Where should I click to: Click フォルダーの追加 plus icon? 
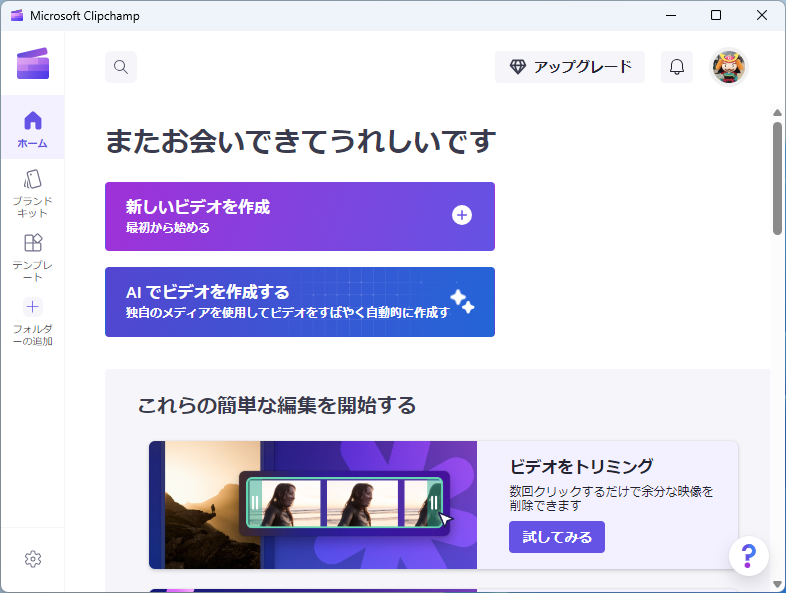(33, 307)
